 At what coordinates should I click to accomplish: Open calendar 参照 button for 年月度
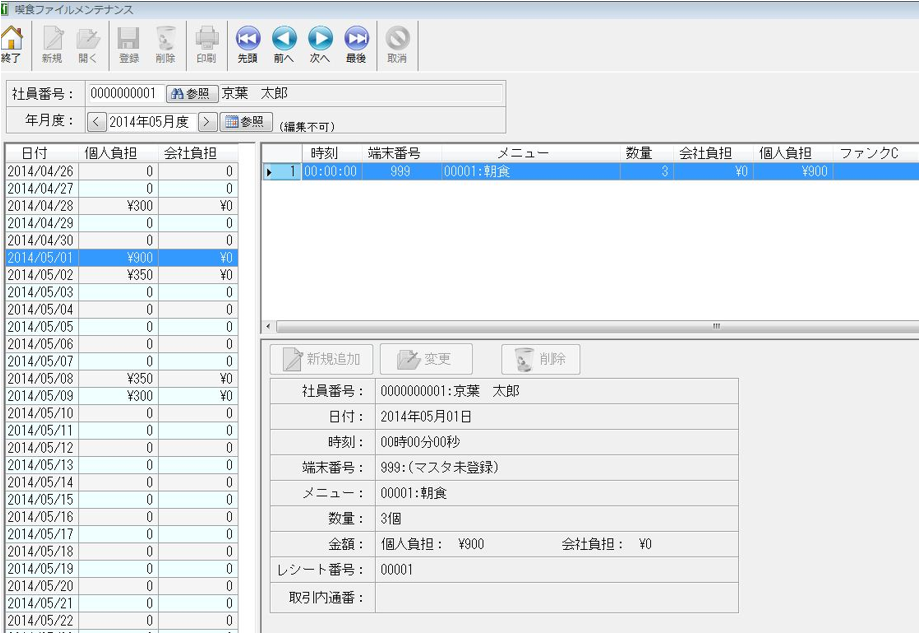246,121
